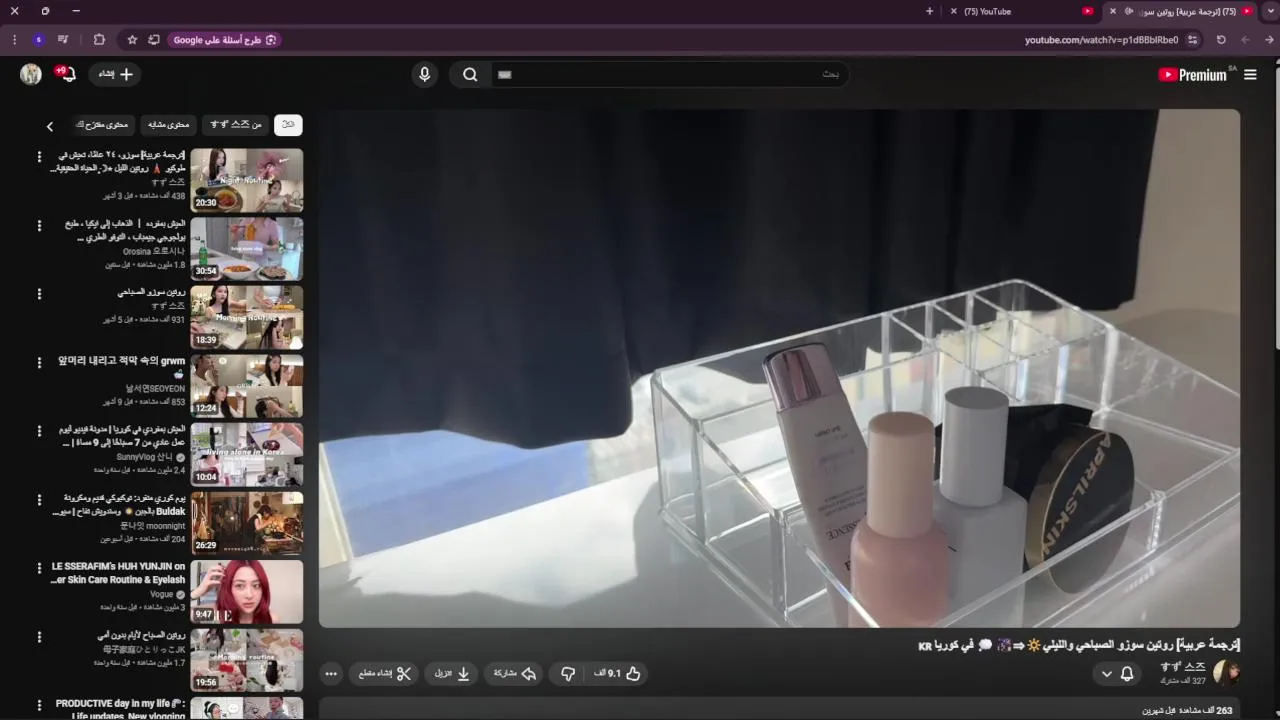
Task: Open options for the 20:30 Night Routine video
Action: click(39, 157)
